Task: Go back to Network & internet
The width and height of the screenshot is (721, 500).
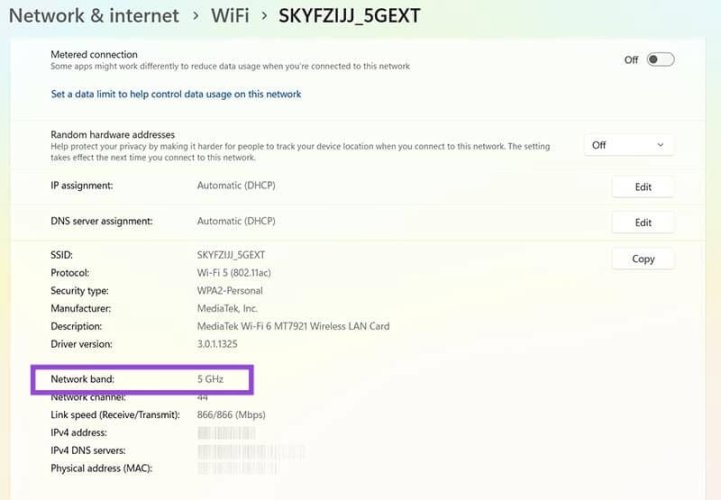Action: pyautogui.click(x=94, y=16)
